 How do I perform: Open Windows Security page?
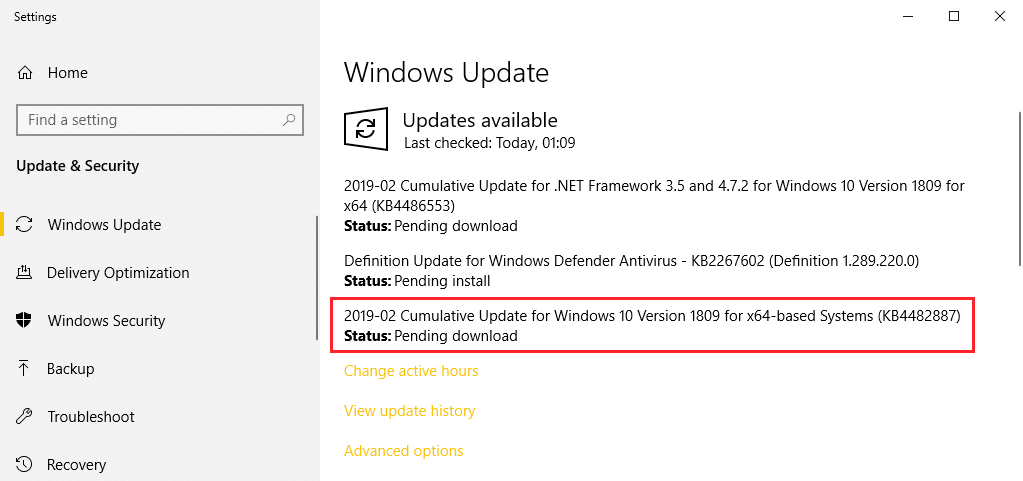click(x=106, y=321)
